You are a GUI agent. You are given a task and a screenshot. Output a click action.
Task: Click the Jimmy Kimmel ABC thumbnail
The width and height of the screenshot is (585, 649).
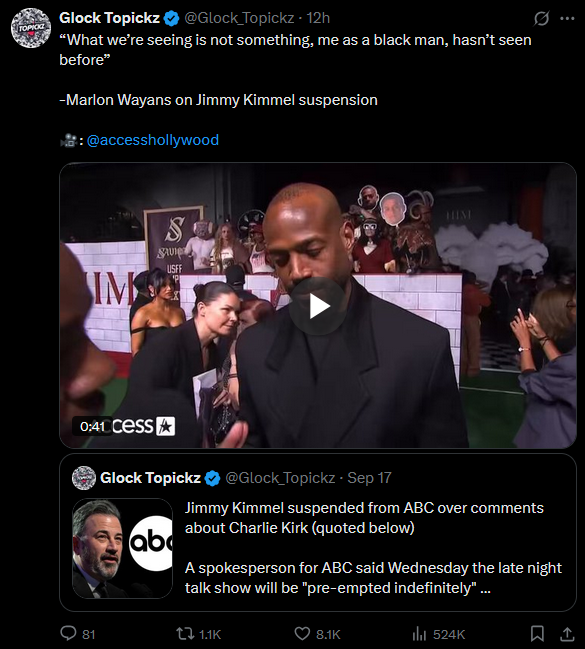[123, 548]
